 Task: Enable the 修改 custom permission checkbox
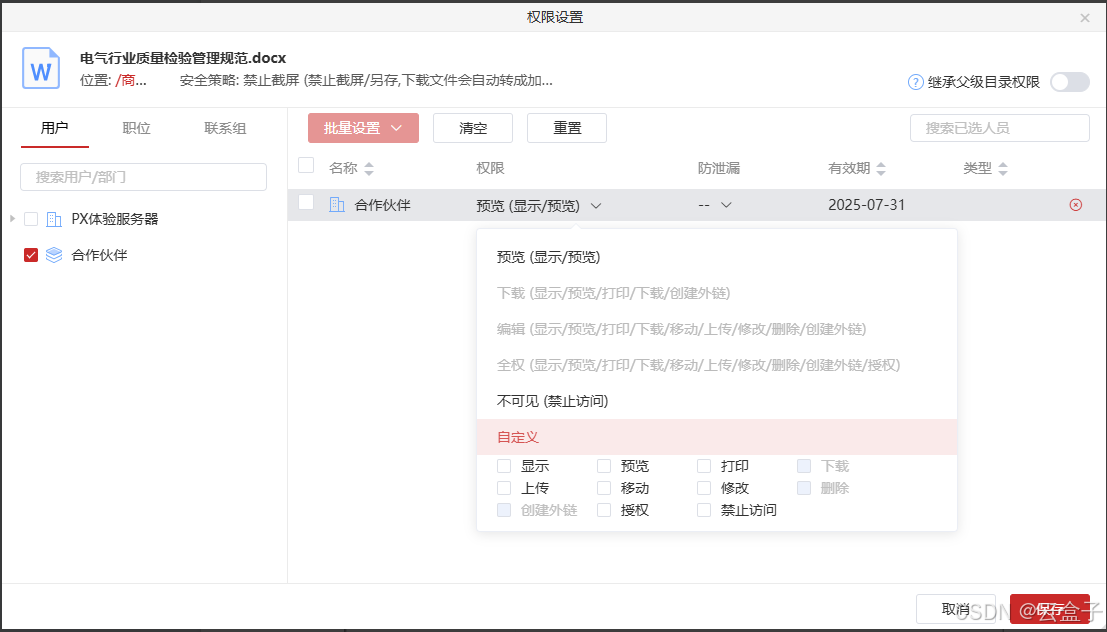pos(704,488)
